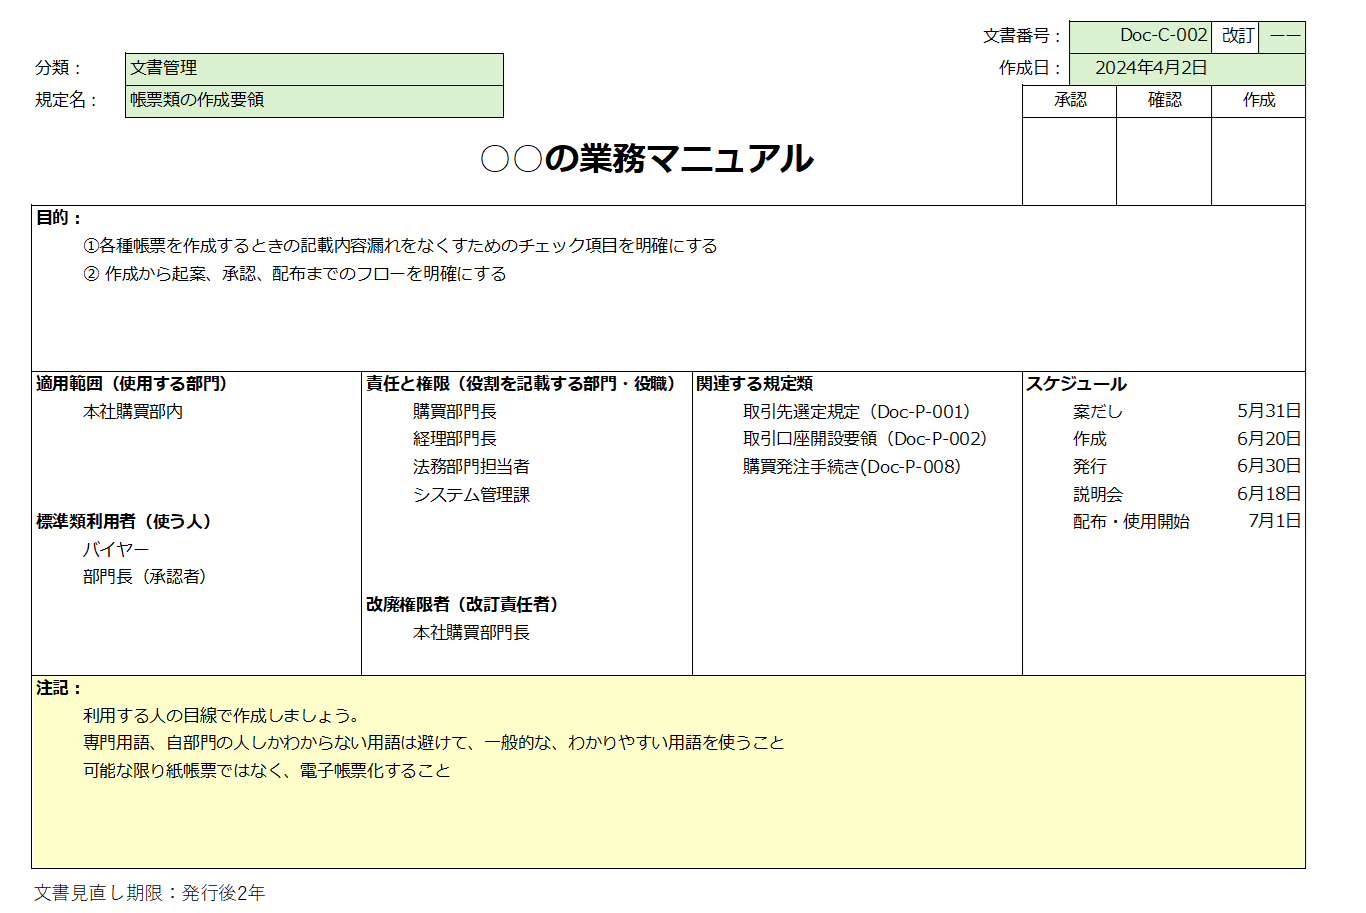The width and height of the screenshot is (1366, 913).
Task: Select the 関連する規定類 heading
Action: coord(754,384)
